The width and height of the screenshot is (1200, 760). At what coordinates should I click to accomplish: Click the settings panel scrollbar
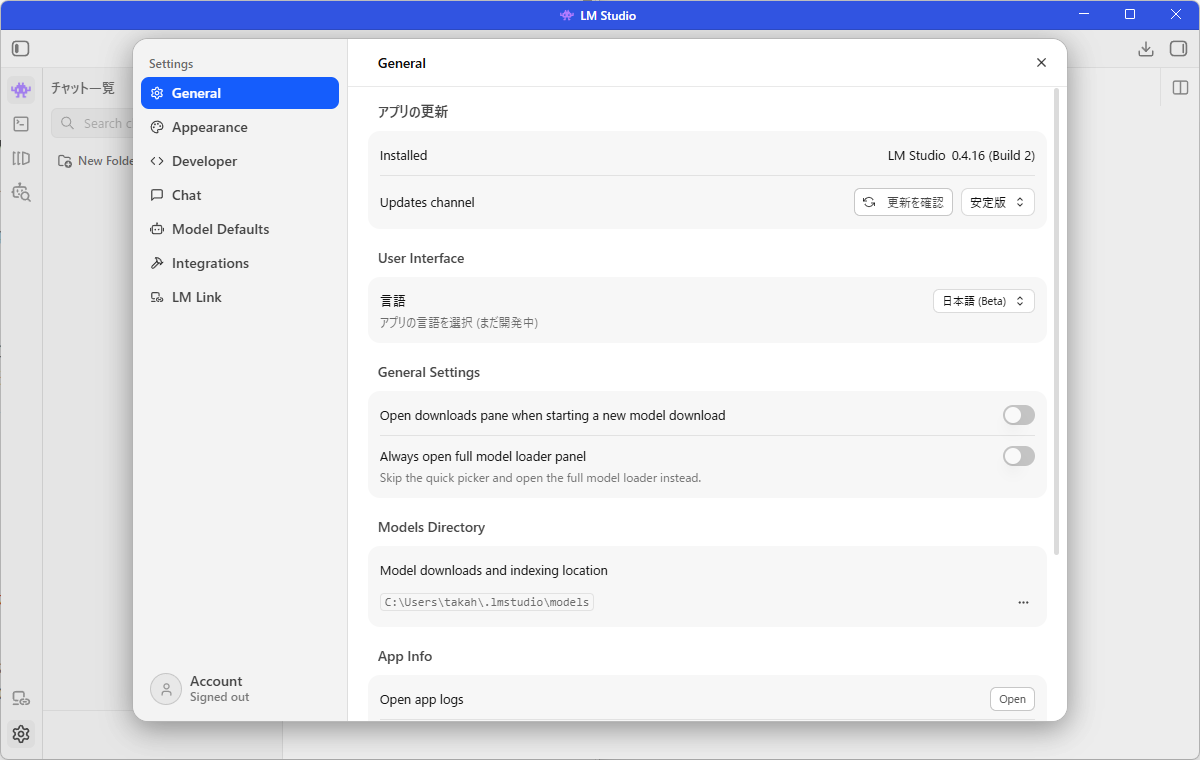click(x=1056, y=321)
